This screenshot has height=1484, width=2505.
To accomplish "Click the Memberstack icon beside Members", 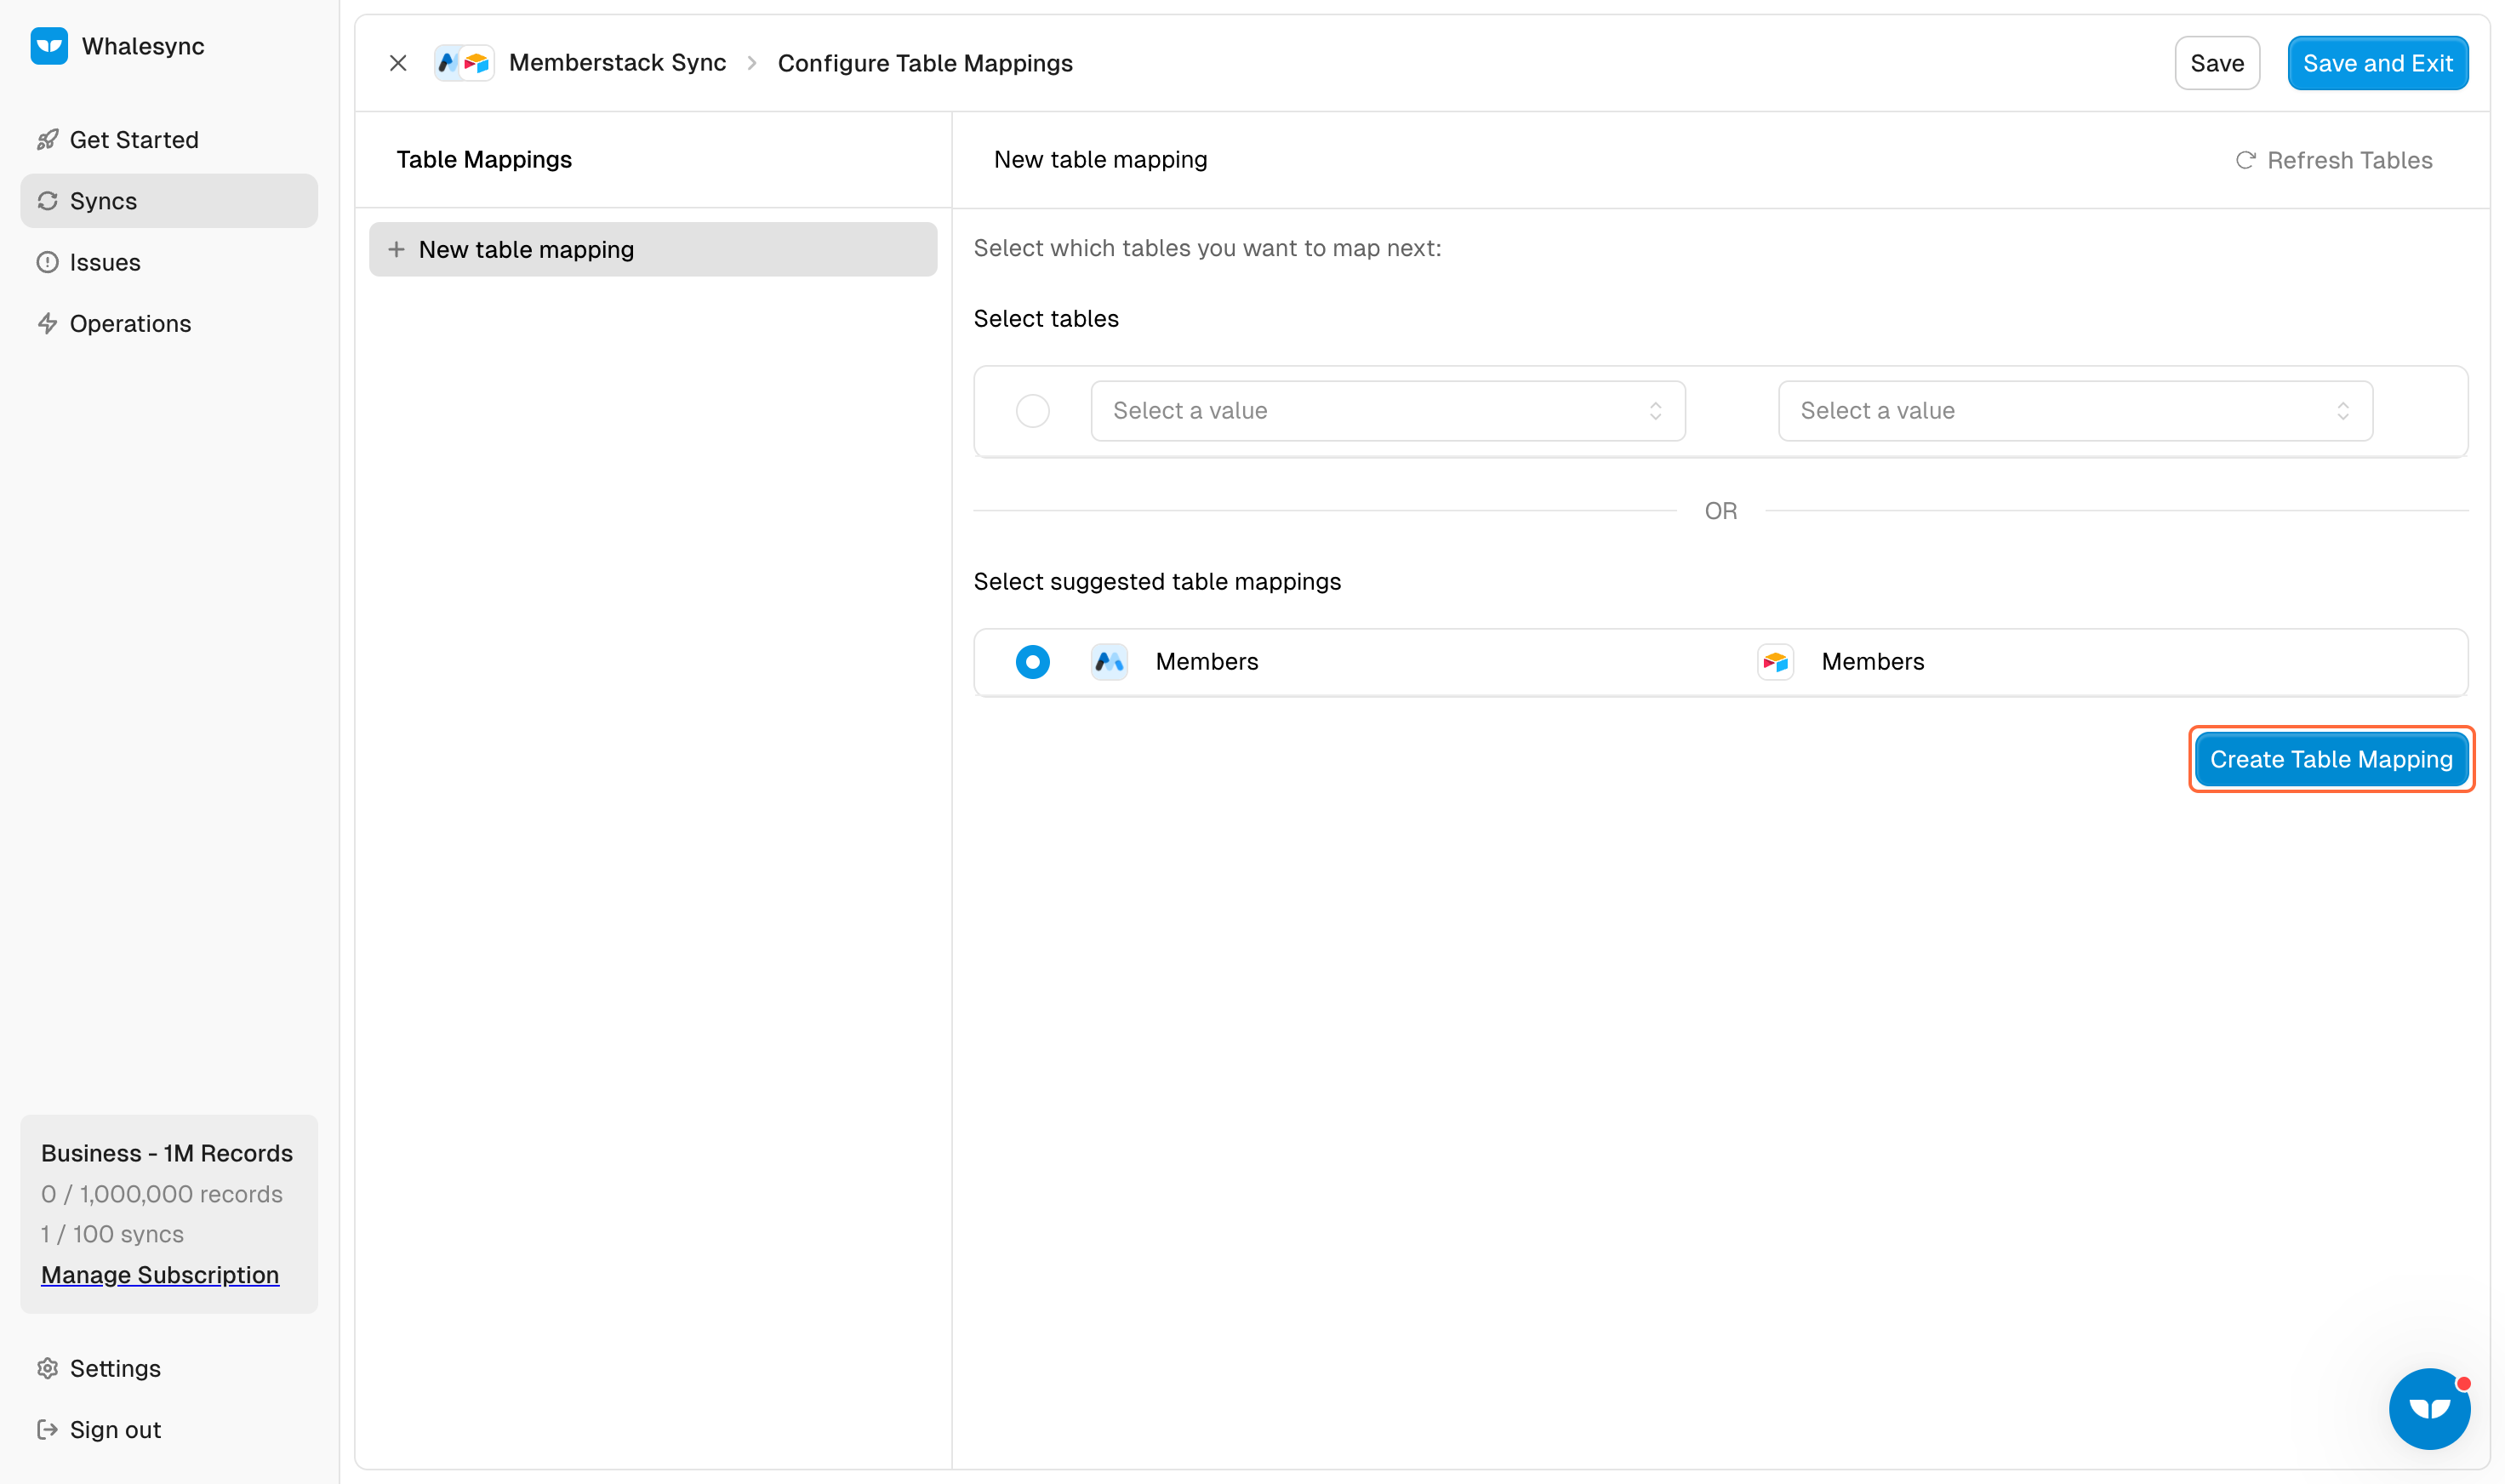I will pos(1109,662).
